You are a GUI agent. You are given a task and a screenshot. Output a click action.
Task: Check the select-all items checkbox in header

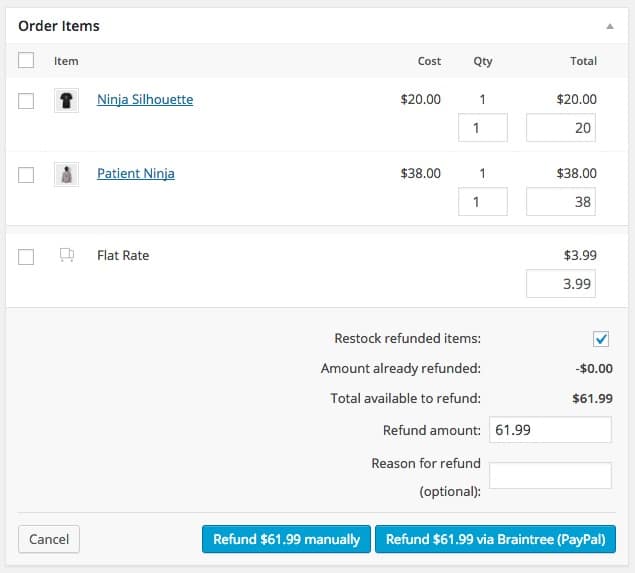click(x=27, y=61)
